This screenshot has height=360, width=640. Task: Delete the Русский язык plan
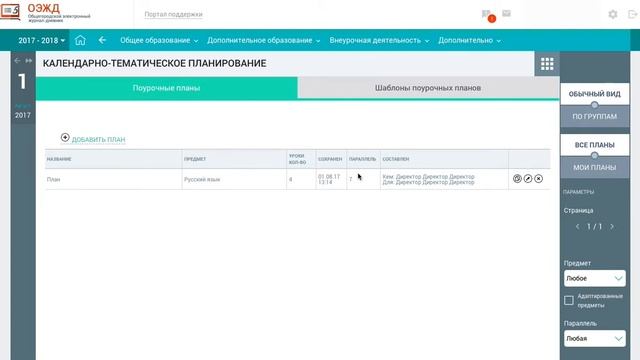[538, 179]
